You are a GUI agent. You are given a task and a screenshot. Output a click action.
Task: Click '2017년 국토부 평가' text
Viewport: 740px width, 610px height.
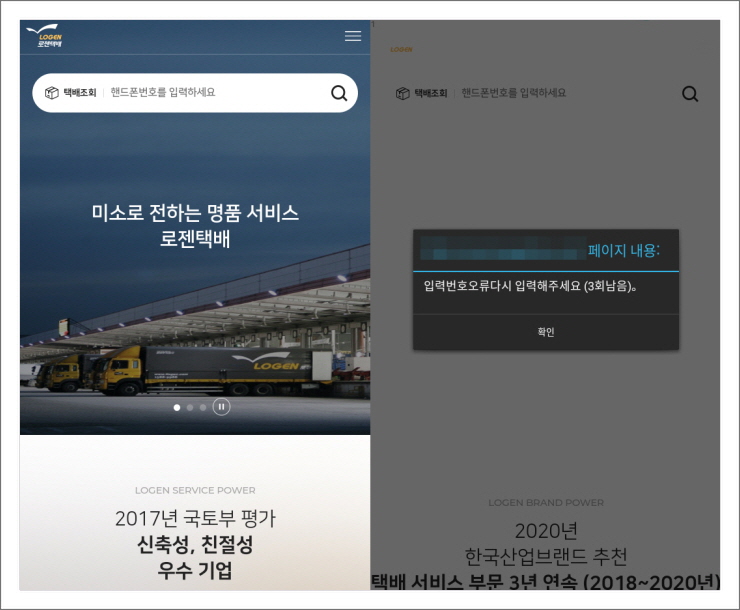click(195, 518)
